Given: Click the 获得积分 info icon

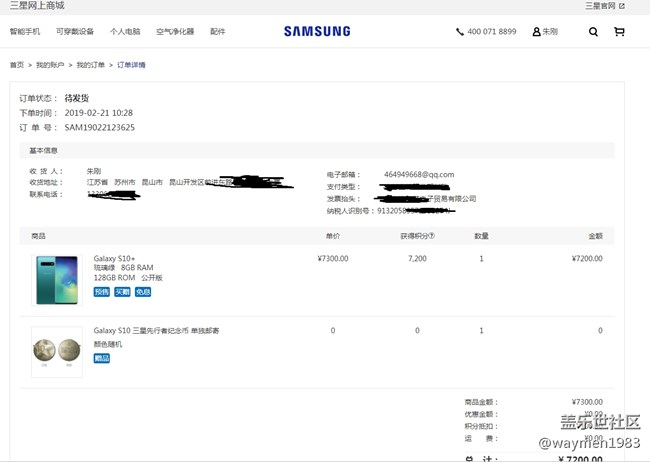Looking at the screenshot, I should click(x=432, y=236).
